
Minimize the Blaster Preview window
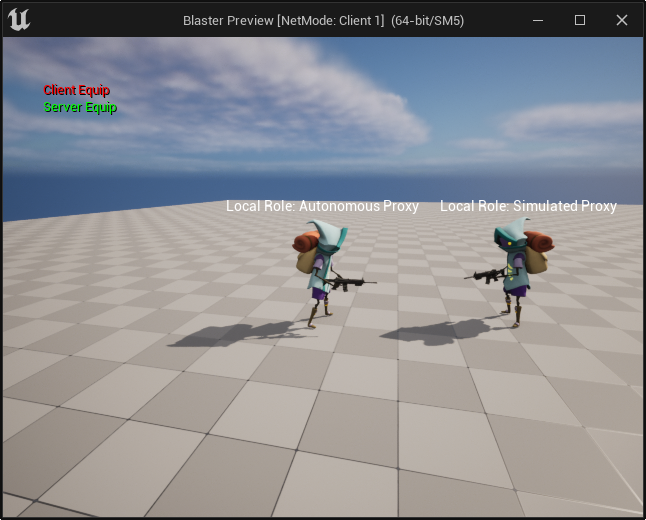538,20
